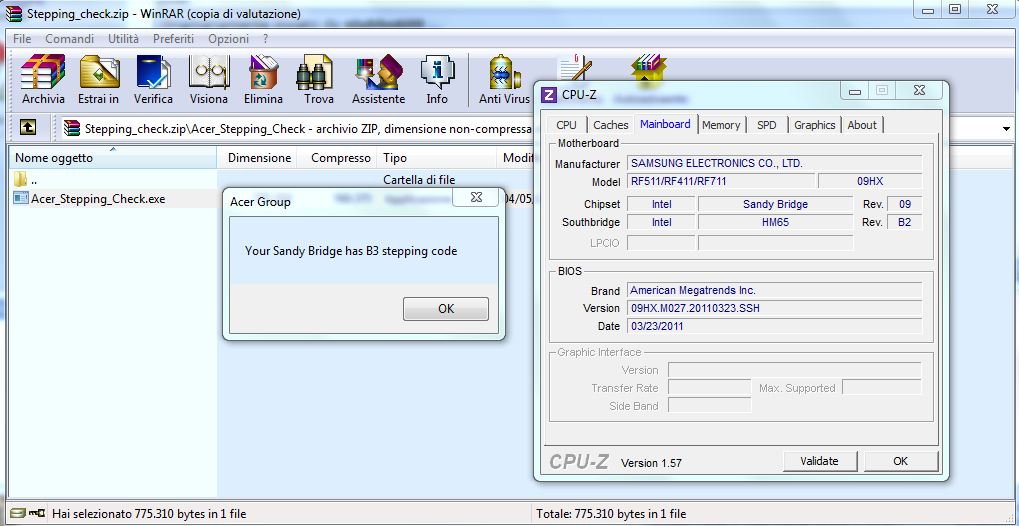
Task: Click the Archivia toolbar icon in WinRAR
Action: (x=43, y=81)
